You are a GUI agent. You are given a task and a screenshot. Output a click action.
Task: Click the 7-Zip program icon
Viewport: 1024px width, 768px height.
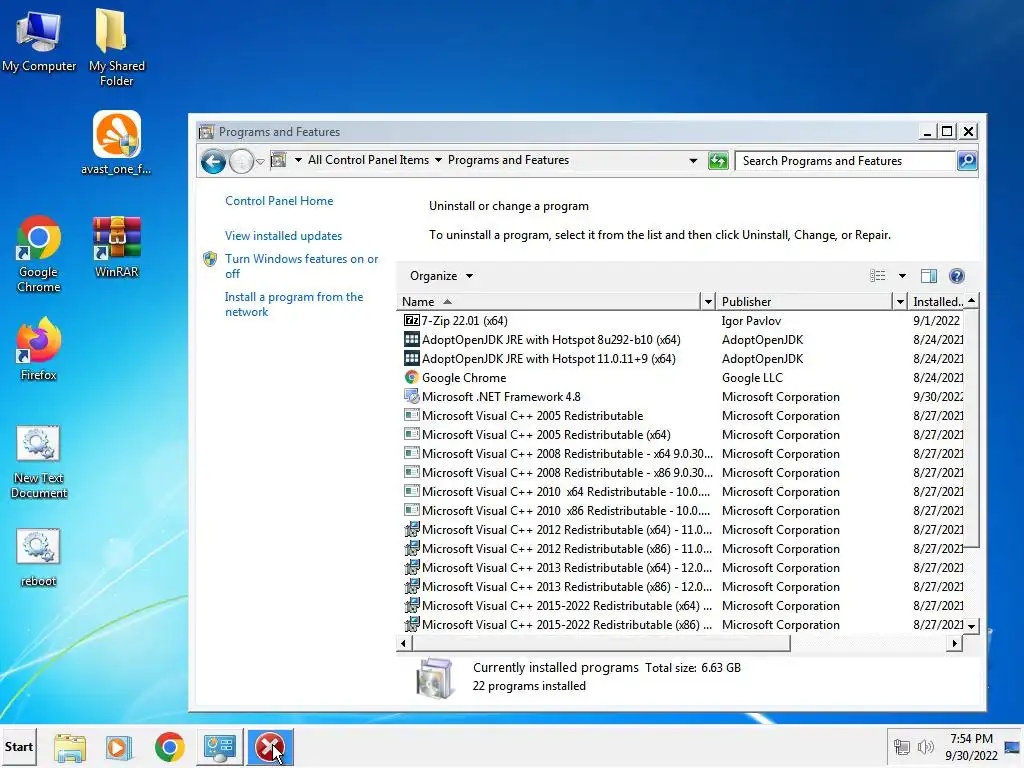pos(411,321)
